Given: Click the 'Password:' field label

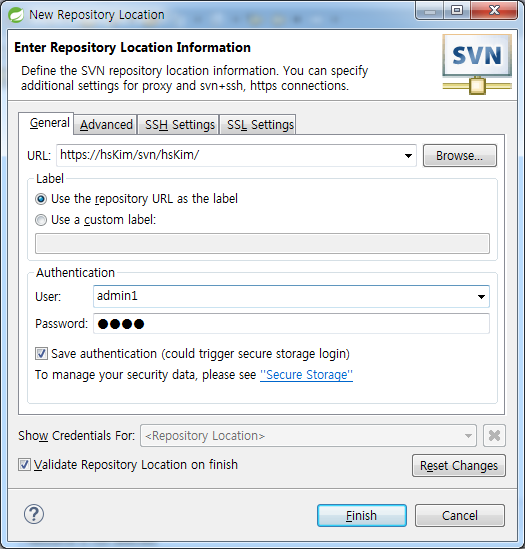Looking at the screenshot, I should pos(61,324).
